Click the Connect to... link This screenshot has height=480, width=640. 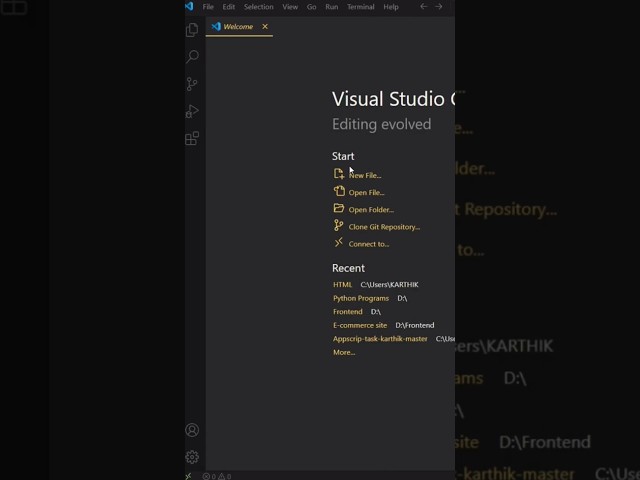point(369,244)
